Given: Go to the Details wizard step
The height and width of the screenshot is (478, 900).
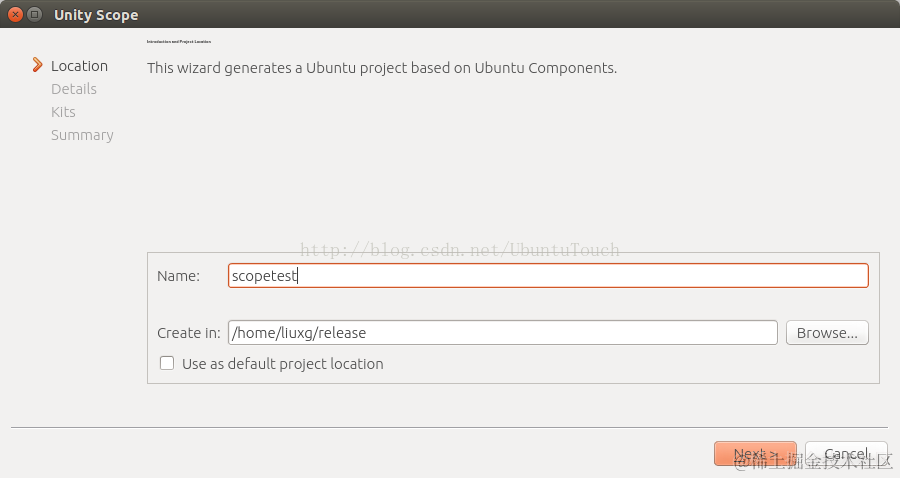Looking at the screenshot, I should [74, 89].
